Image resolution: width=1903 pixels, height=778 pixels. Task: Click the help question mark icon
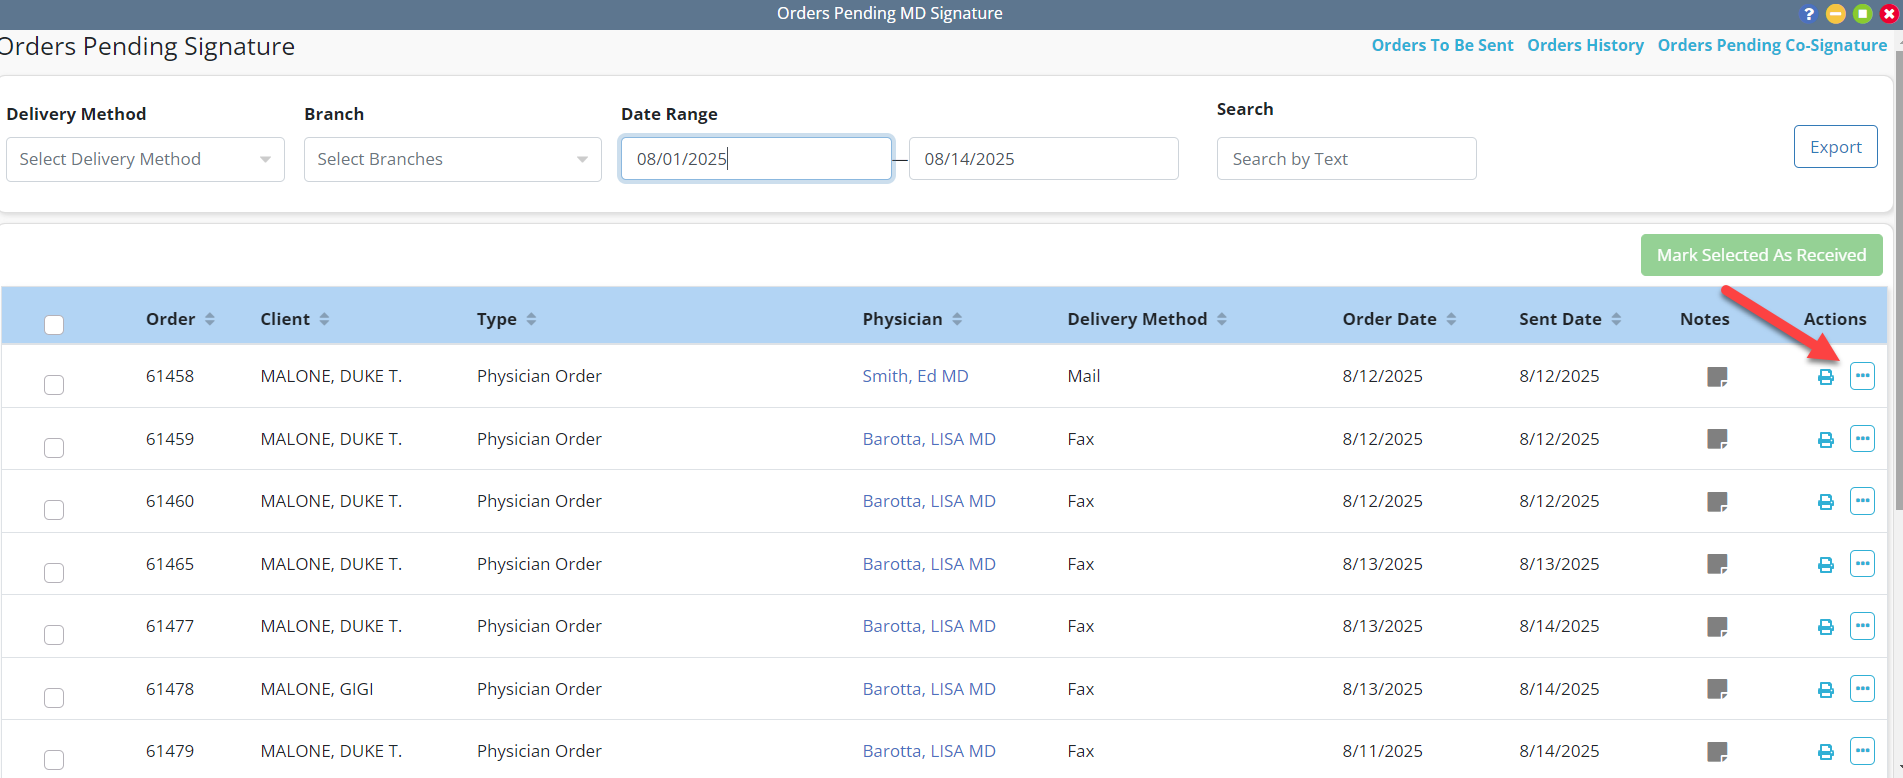(x=1808, y=14)
